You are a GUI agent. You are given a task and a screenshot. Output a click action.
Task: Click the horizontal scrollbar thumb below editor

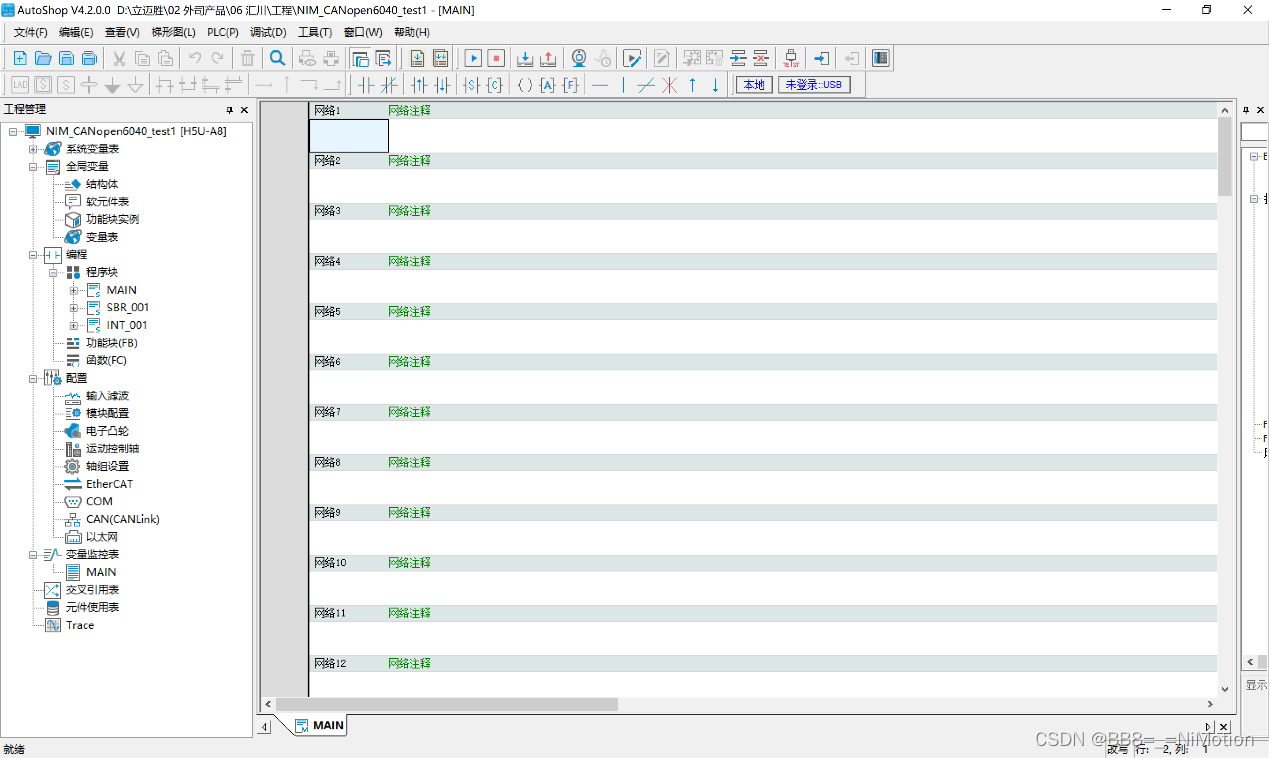(x=447, y=704)
